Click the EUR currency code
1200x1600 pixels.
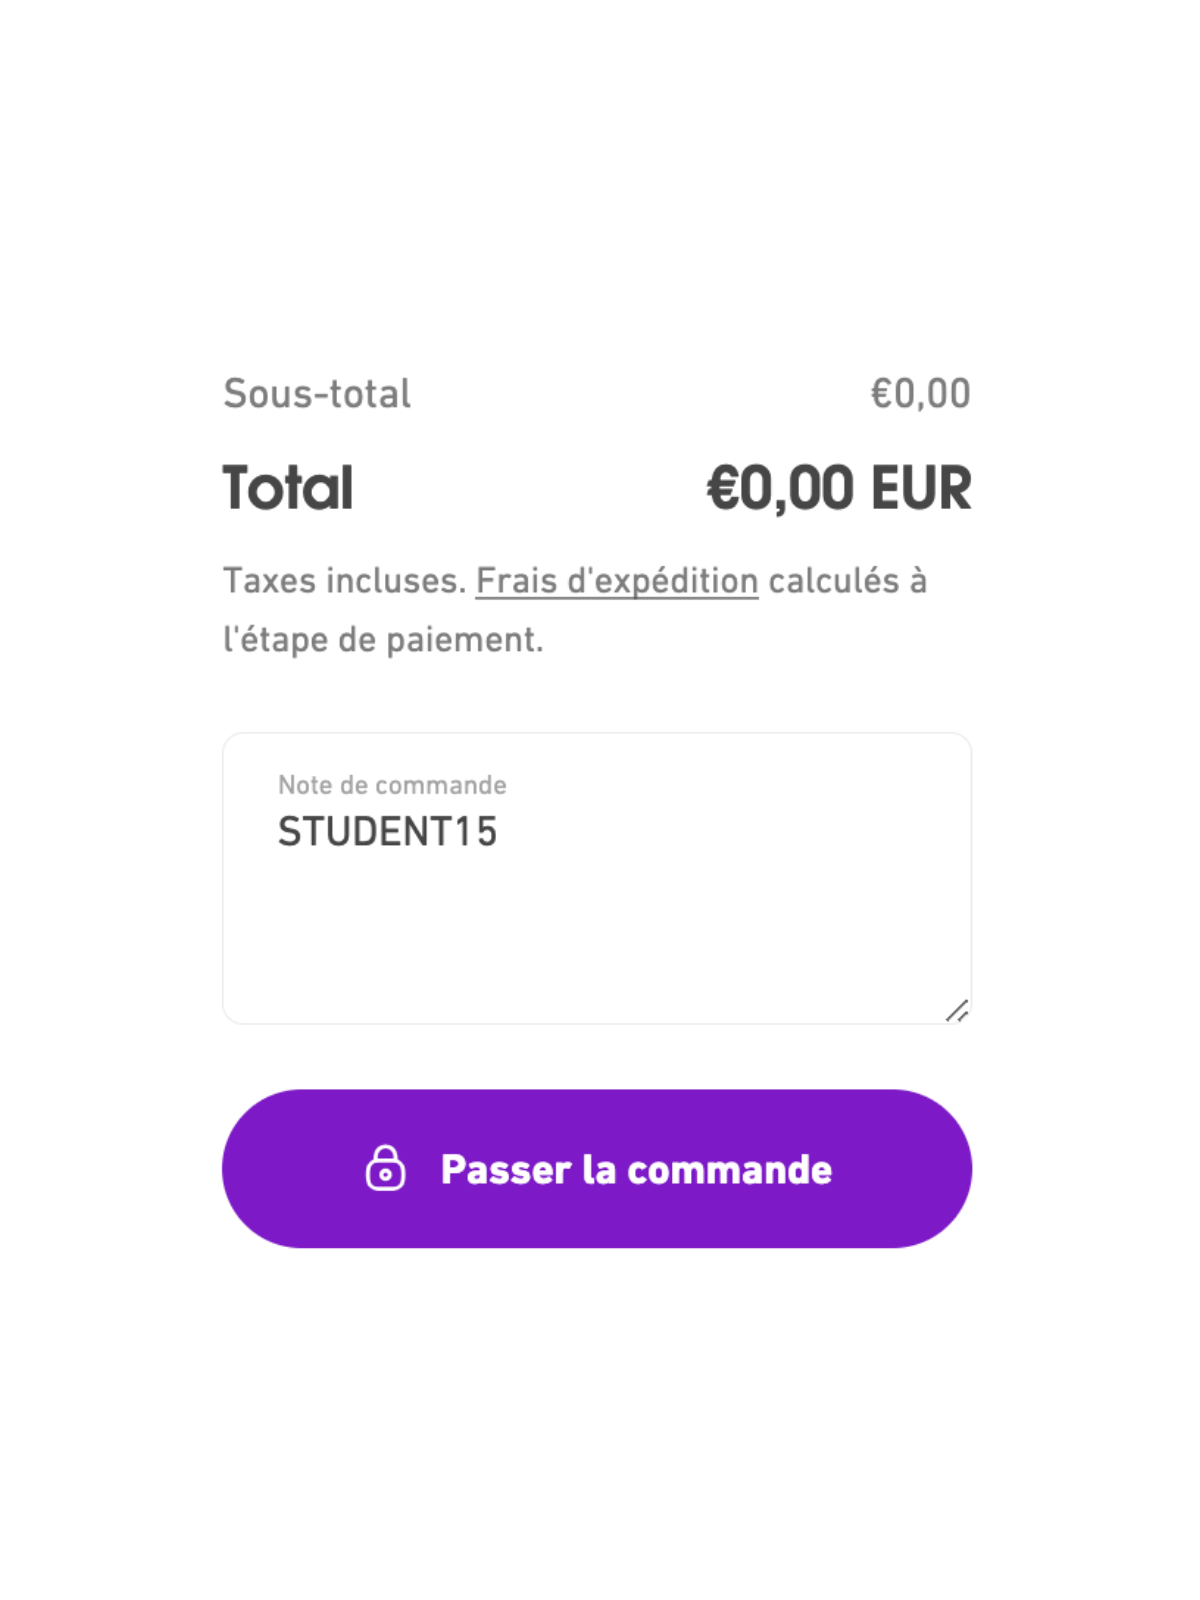point(921,488)
